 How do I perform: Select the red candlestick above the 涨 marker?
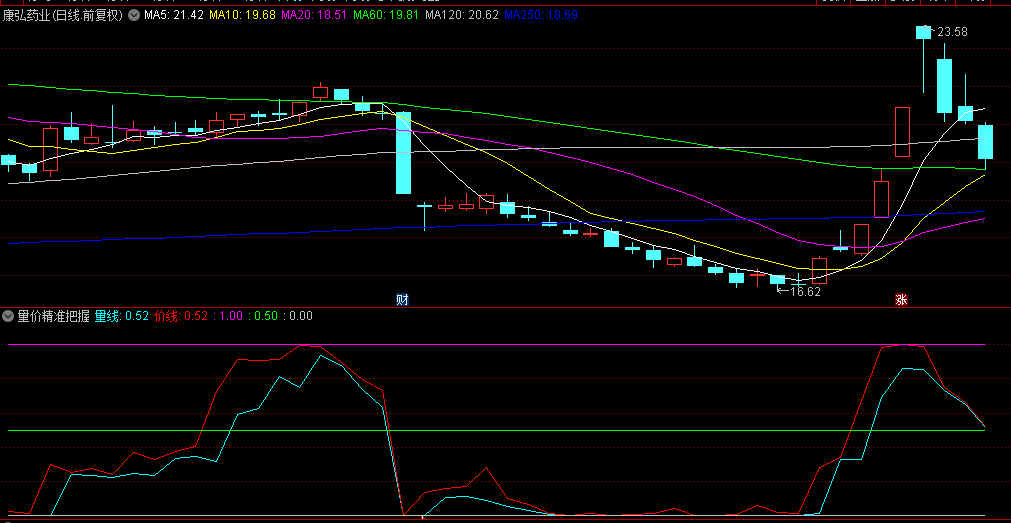point(902,132)
